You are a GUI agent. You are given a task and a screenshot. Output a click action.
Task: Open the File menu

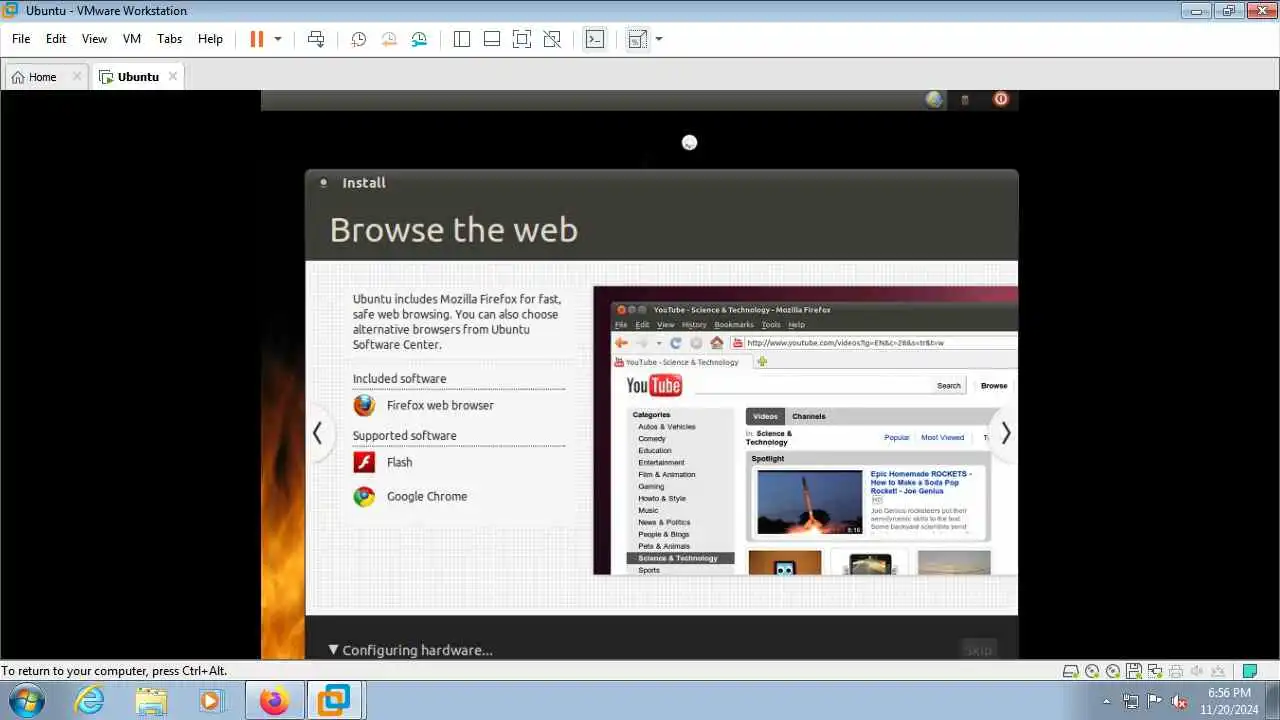pos(21,39)
